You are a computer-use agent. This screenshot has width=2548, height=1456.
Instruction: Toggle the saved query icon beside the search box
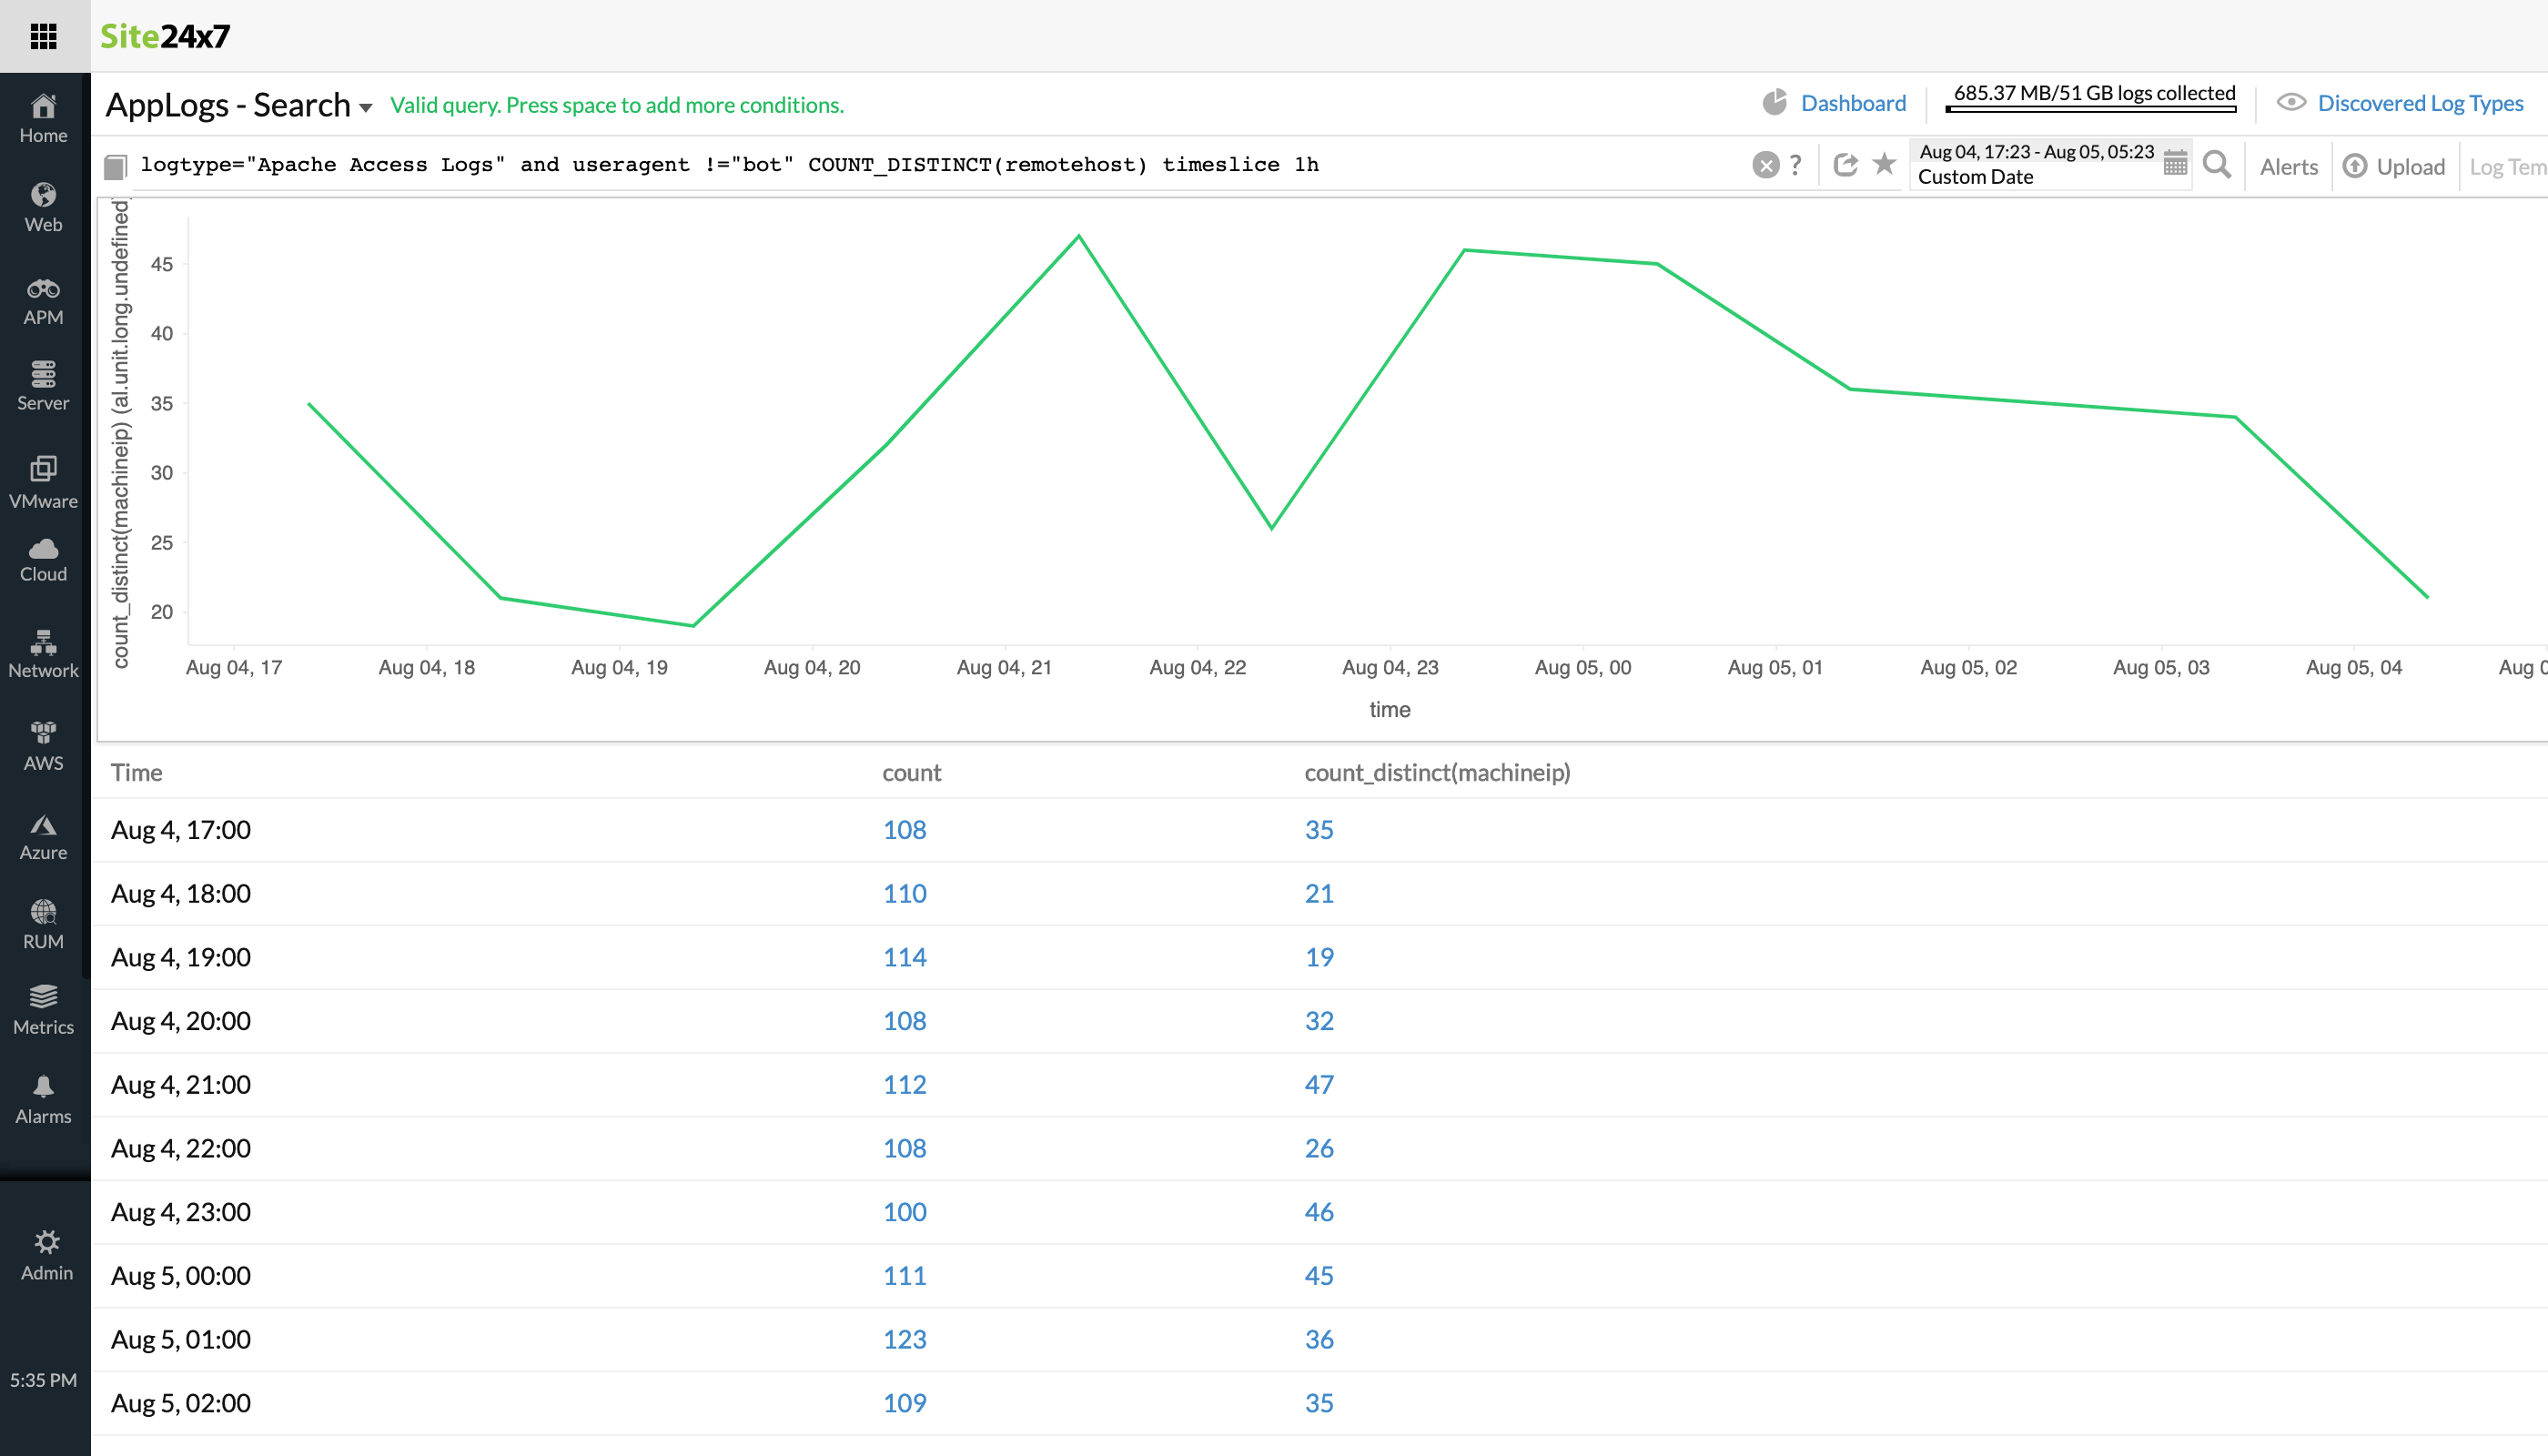tap(116, 166)
